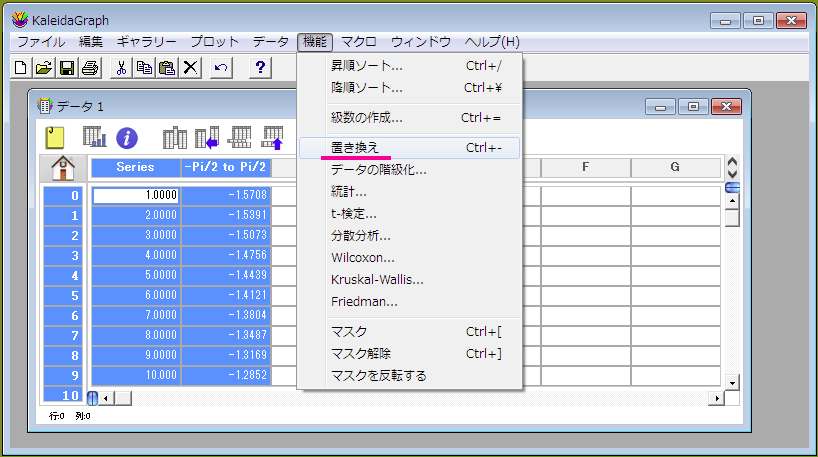This screenshot has height=457, width=818.
Task: Choose マスク from the menu
Action: [x=410, y=332]
